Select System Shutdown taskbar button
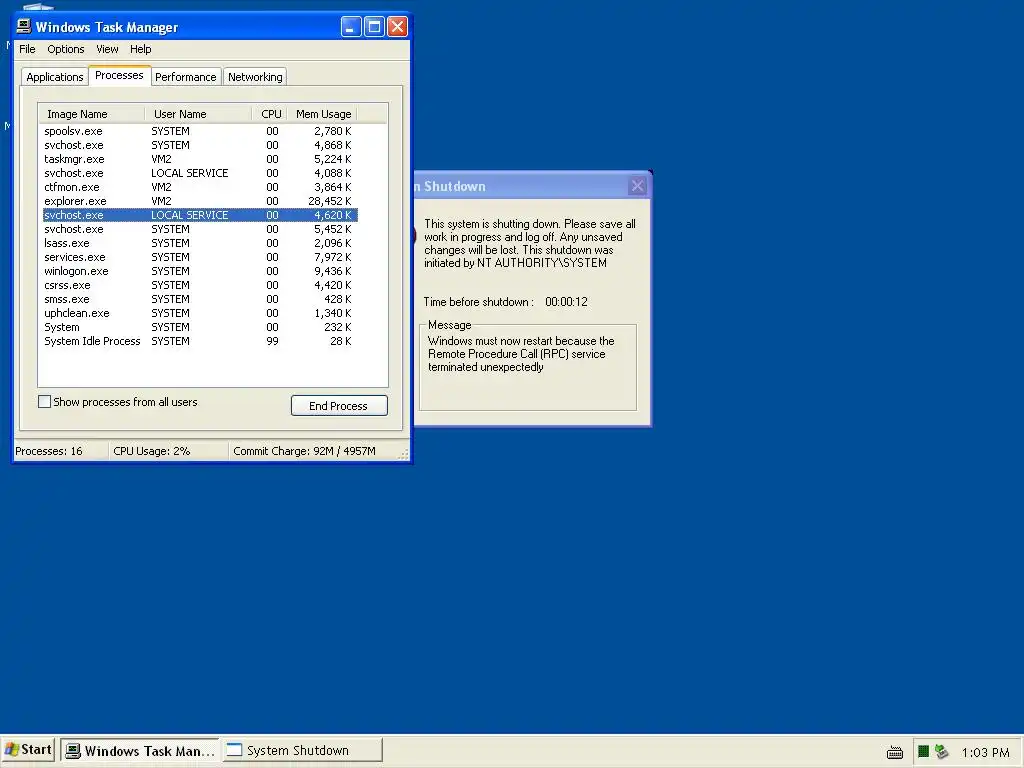The width and height of the screenshot is (1024, 768). [302, 750]
